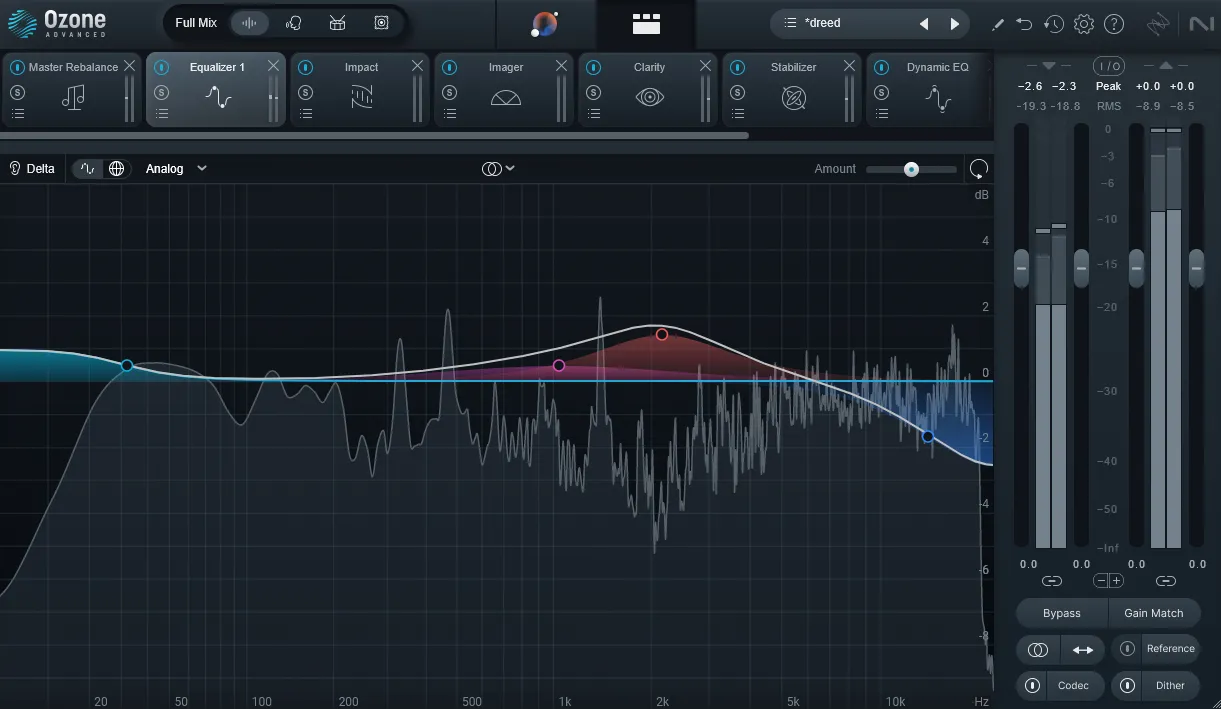Viewport: 1221px width, 709px height.
Task: Select the Clarity module tab
Action: coord(649,89)
